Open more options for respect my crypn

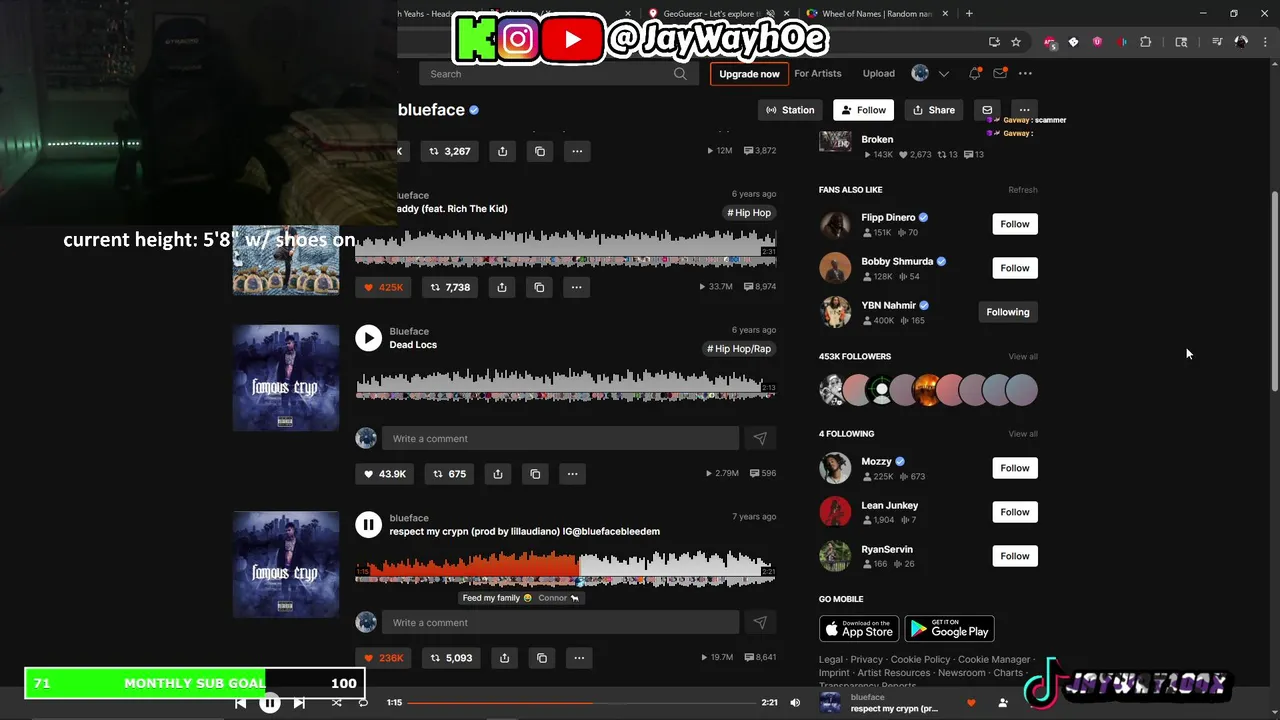pyautogui.click(x=579, y=658)
